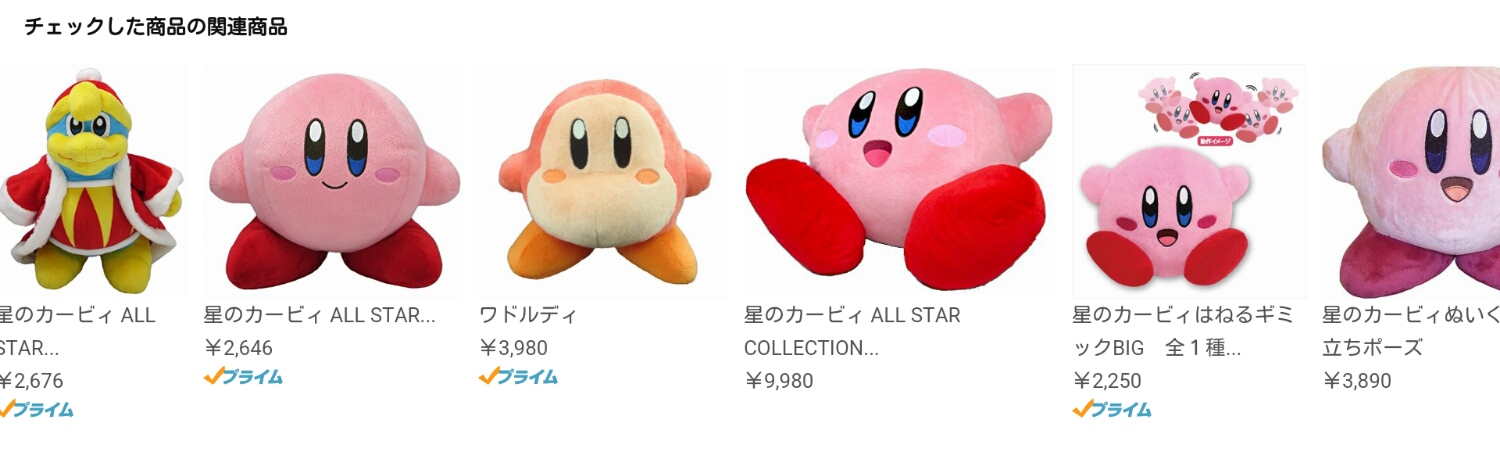1500x459 pixels.
Task: Click the title of the ¥2,646 Kirby plush
Action: pos(320,315)
